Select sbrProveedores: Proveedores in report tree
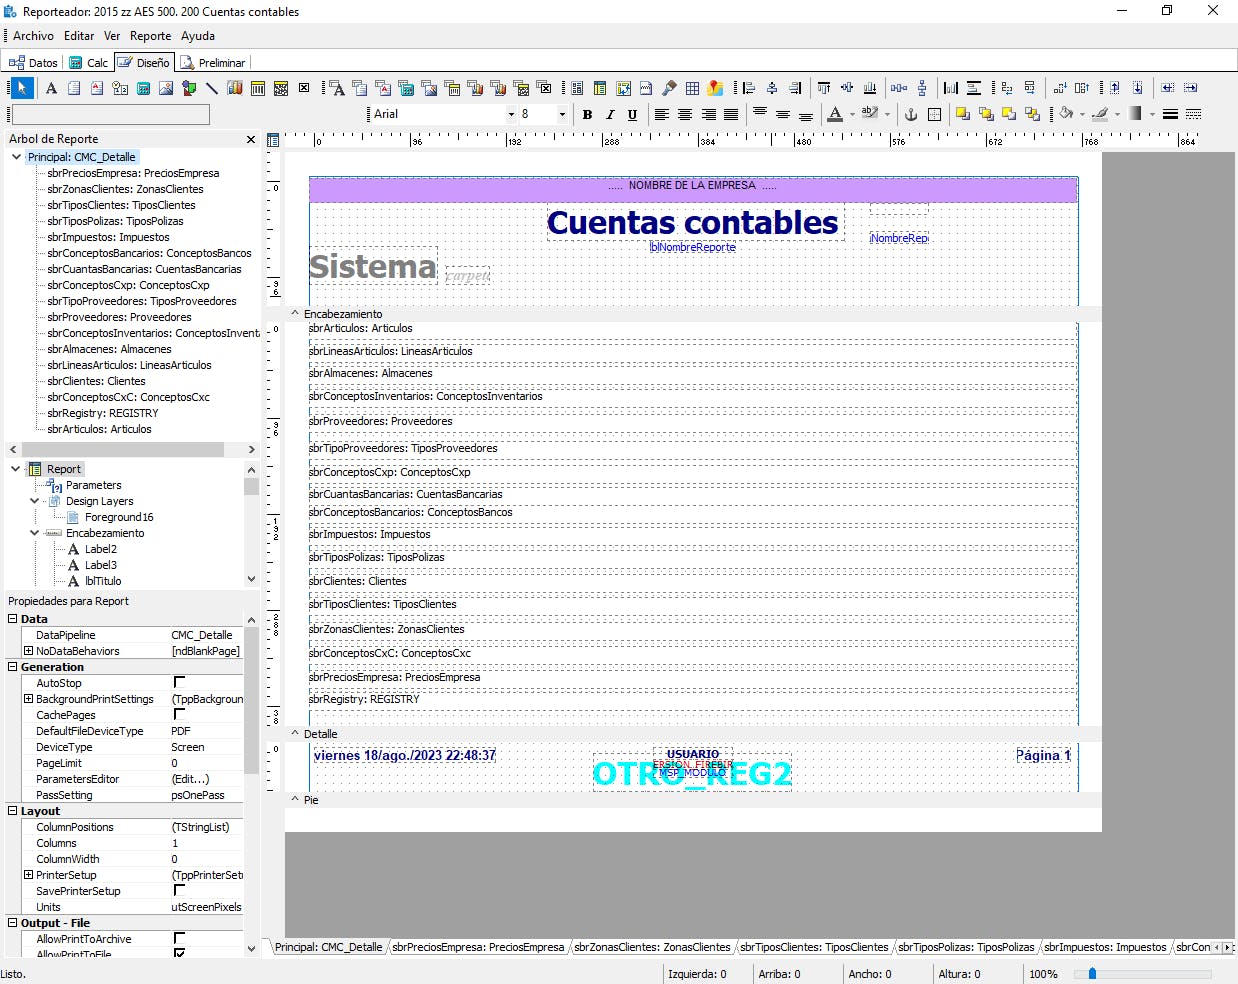This screenshot has height=984, width=1238. point(119,317)
